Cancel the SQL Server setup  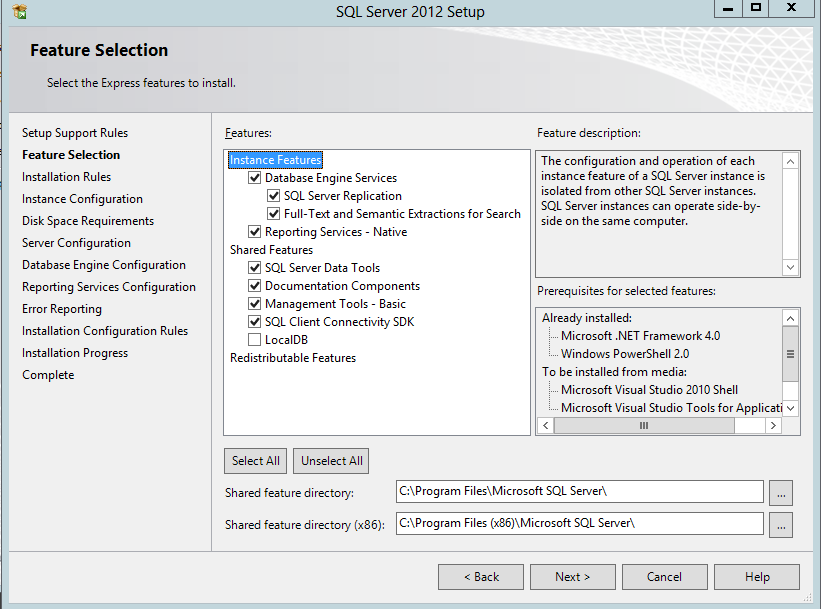coord(664,577)
